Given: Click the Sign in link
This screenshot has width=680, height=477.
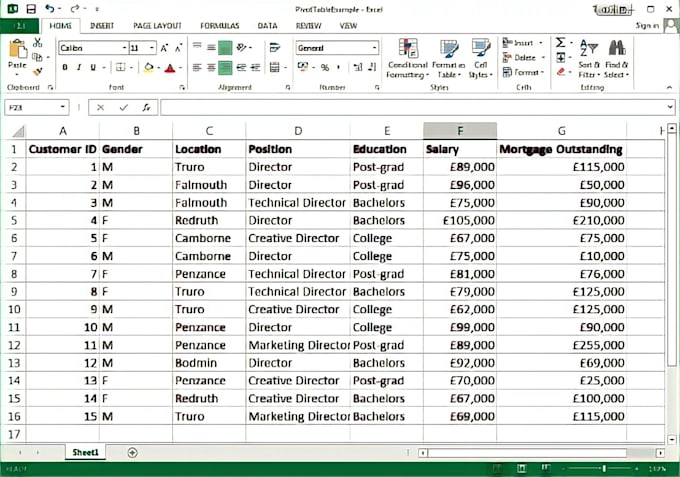Looking at the screenshot, I should pyautogui.click(x=647, y=24).
